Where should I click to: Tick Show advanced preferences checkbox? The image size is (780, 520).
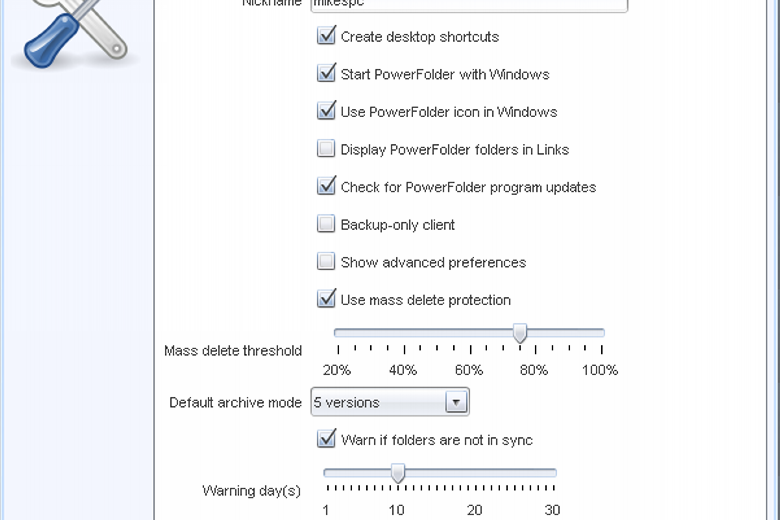coord(326,261)
